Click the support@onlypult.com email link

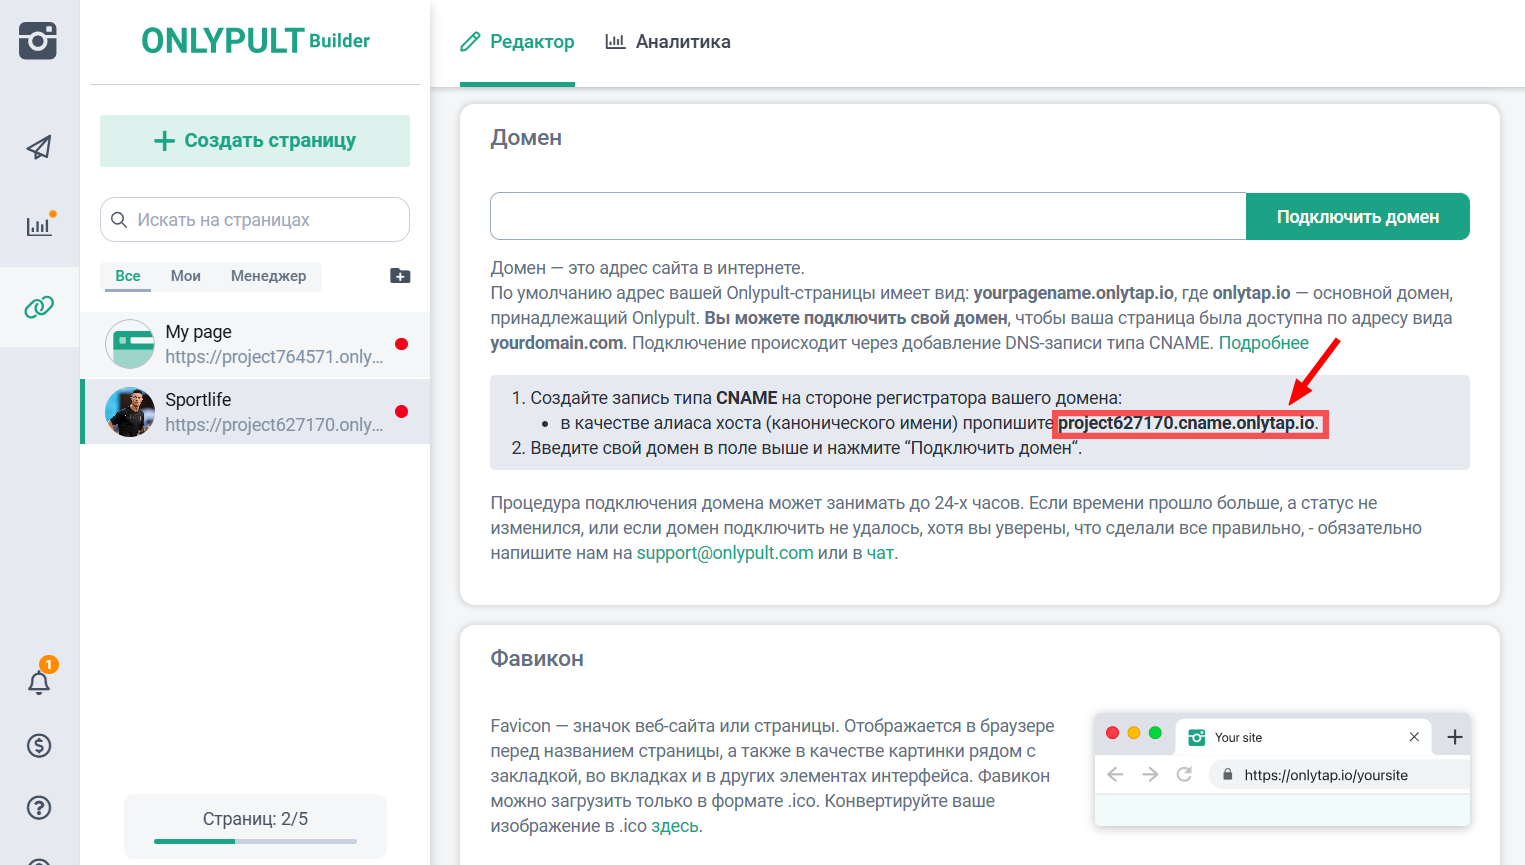724,553
